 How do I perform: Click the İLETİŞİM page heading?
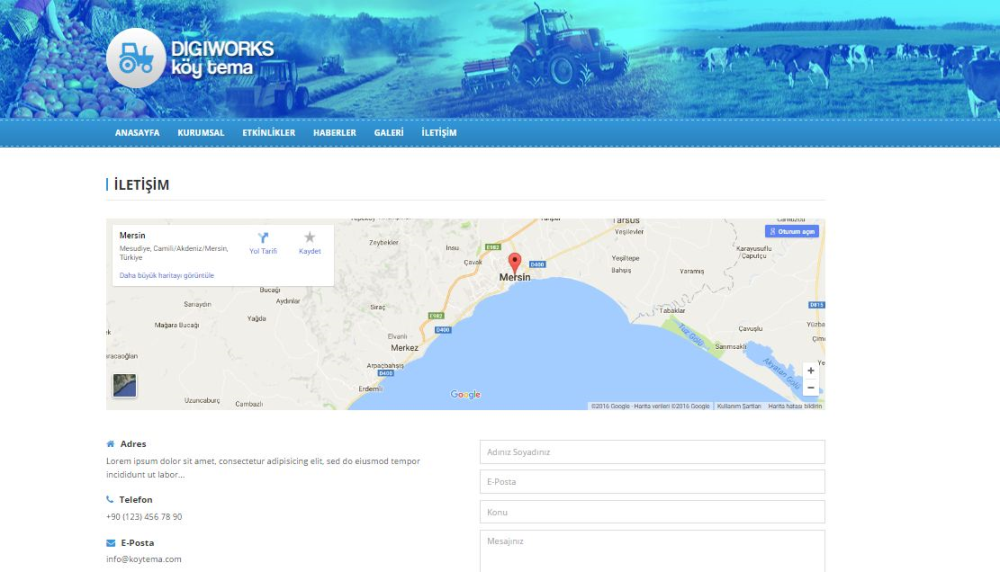(x=142, y=185)
